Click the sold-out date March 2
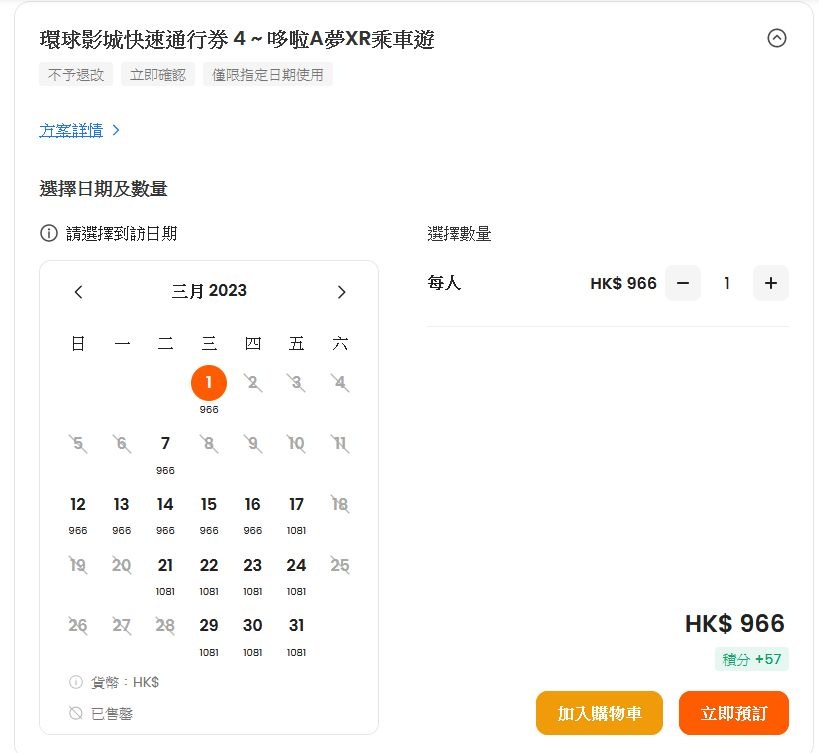Screen dimensions: 819x753 tap(253, 383)
